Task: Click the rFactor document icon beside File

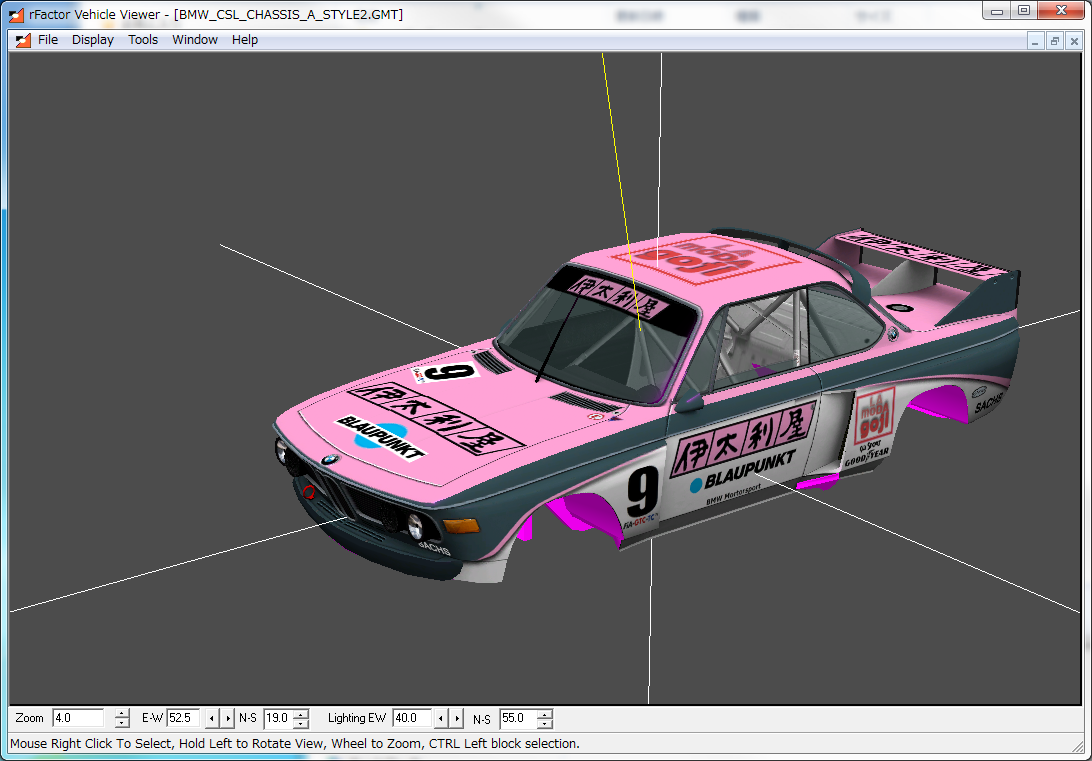Action: coord(23,40)
